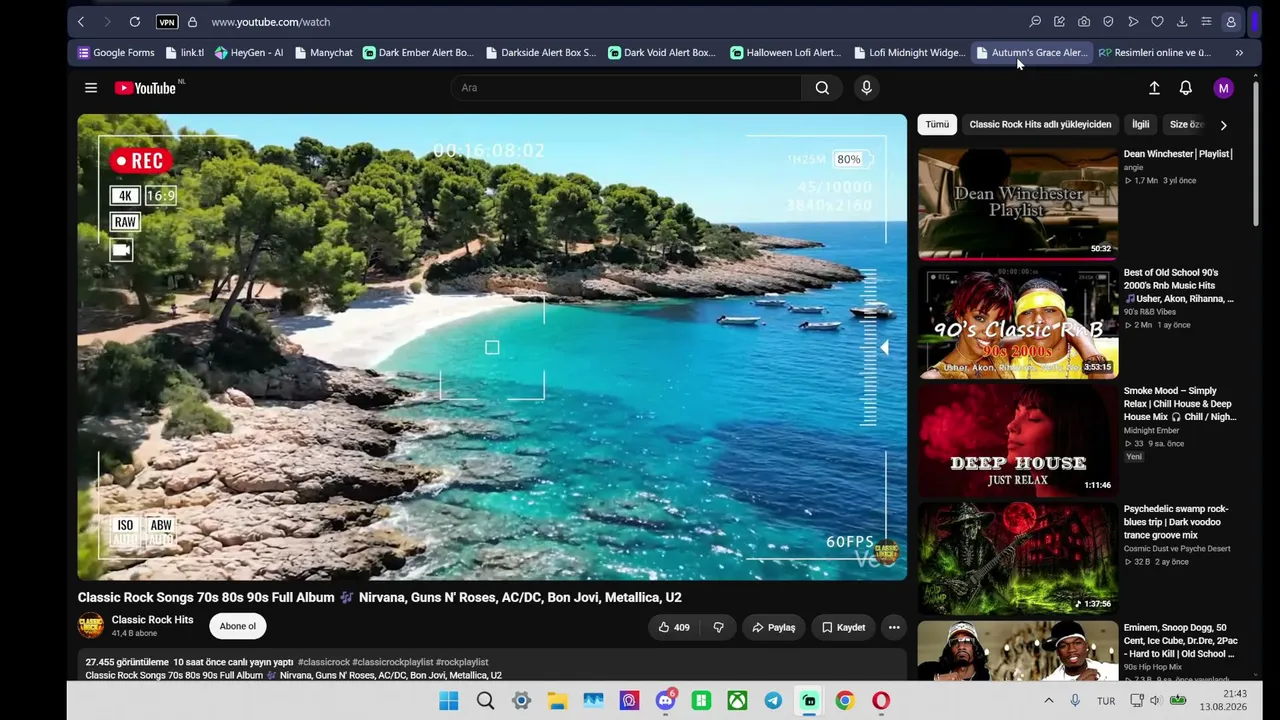Open the Halloween Lofi Alert bookmark

pyautogui.click(x=786, y=53)
